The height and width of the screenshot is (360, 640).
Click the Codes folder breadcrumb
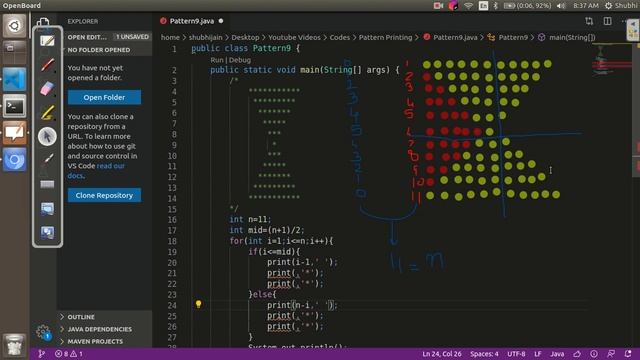(x=340, y=38)
